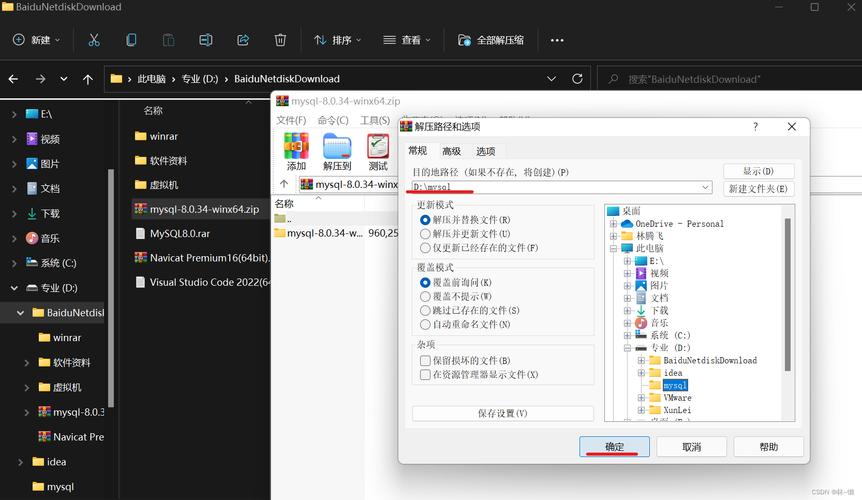This screenshot has width=862, height=500.
Task: Click the refresh icon beside address bar
Action: (x=577, y=79)
